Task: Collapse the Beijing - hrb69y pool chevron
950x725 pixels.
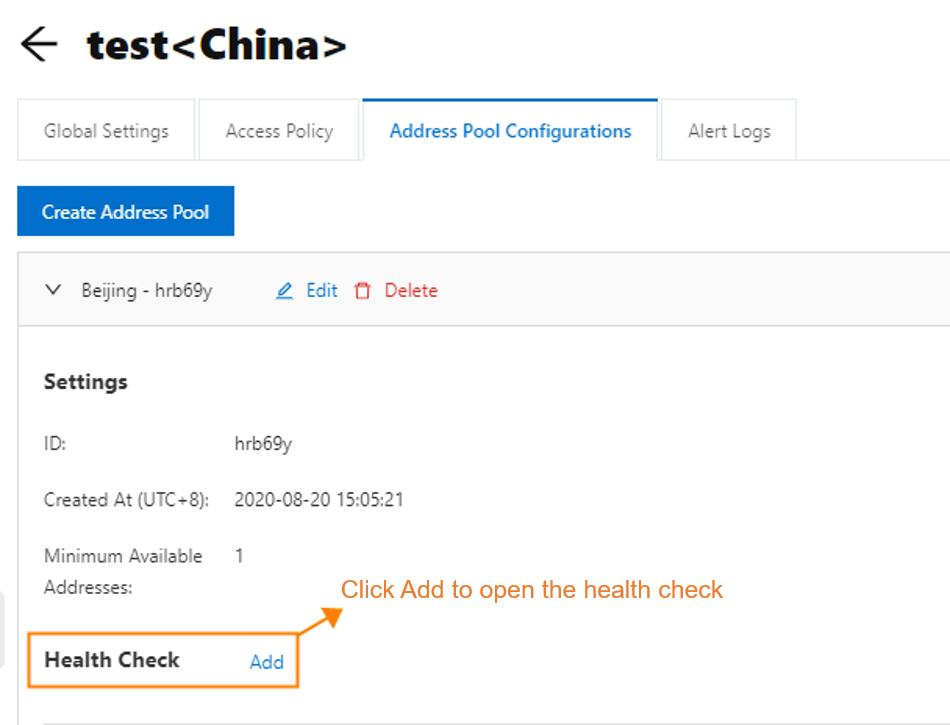Action: (x=53, y=290)
